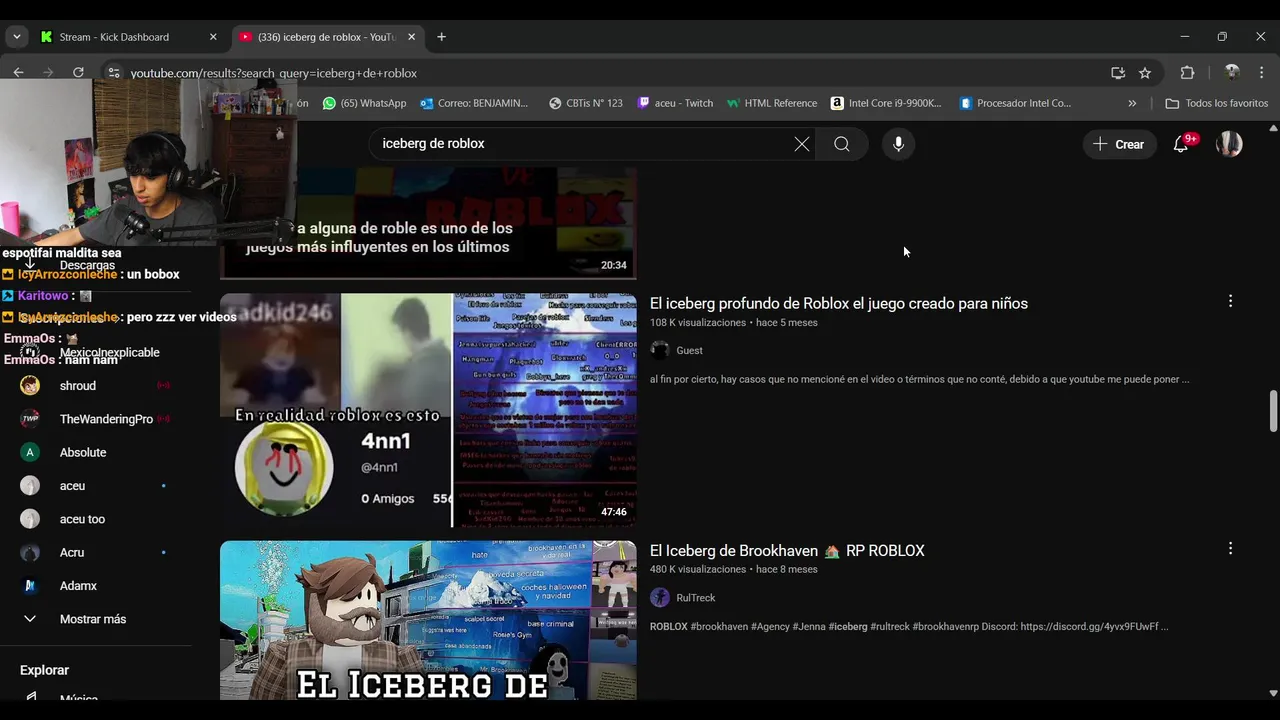Click '480 K visualizaciones' text
The image size is (1280, 720).
[698, 569]
